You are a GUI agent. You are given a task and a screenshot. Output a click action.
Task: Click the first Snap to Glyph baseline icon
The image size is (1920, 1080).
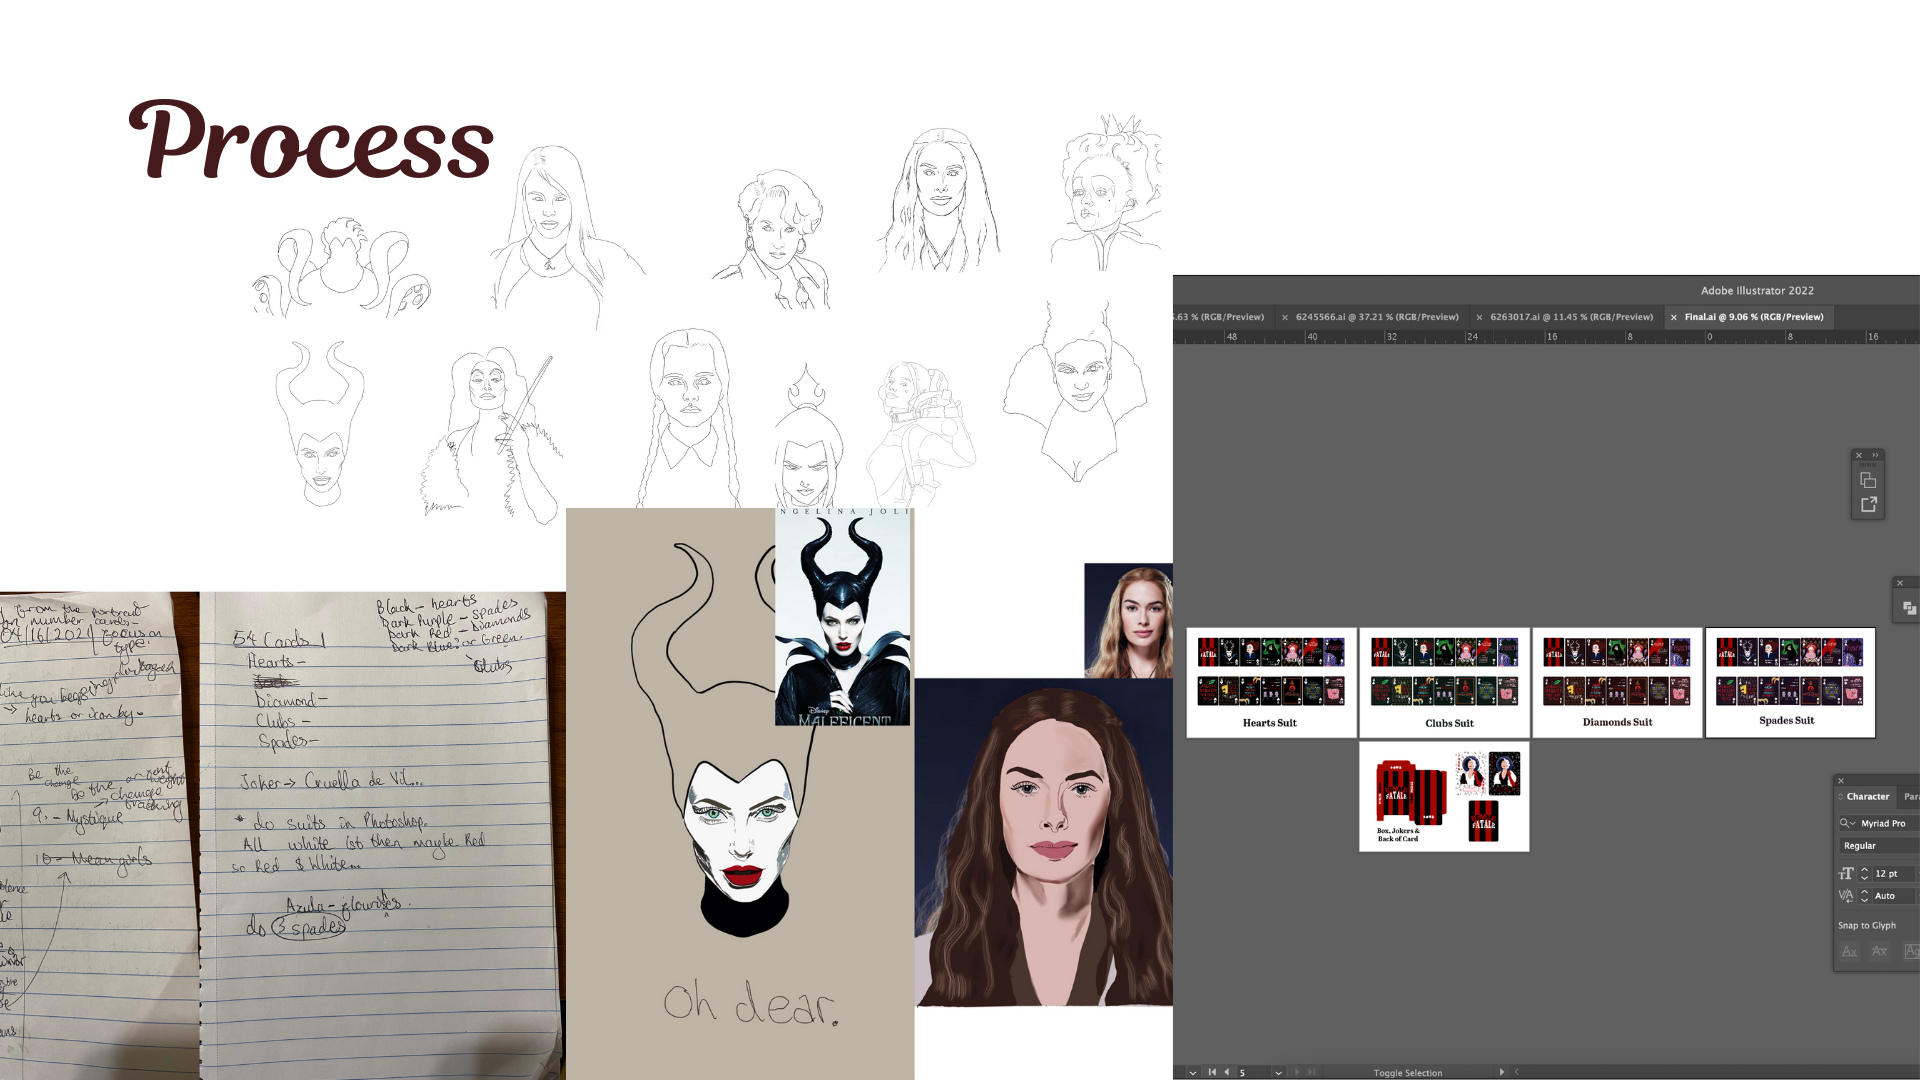[x=1850, y=951]
